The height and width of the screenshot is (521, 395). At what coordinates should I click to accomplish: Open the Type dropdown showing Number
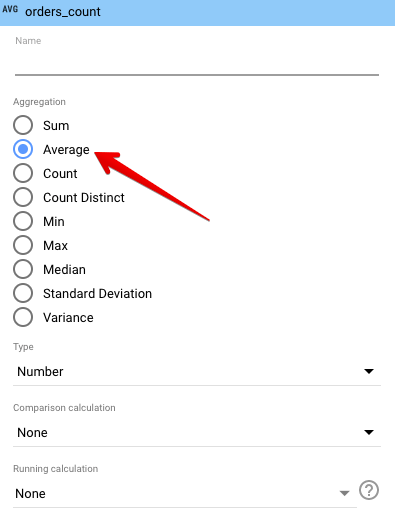point(197,372)
